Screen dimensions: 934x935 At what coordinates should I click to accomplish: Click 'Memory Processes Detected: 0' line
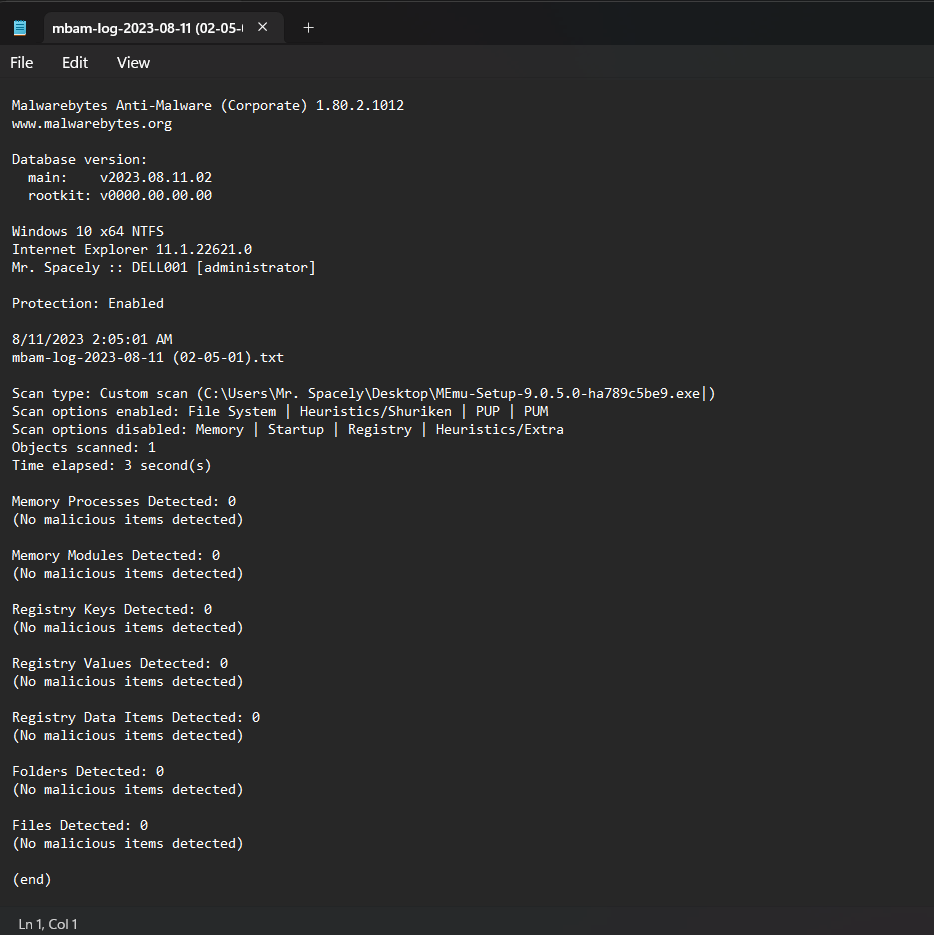[124, 501]
